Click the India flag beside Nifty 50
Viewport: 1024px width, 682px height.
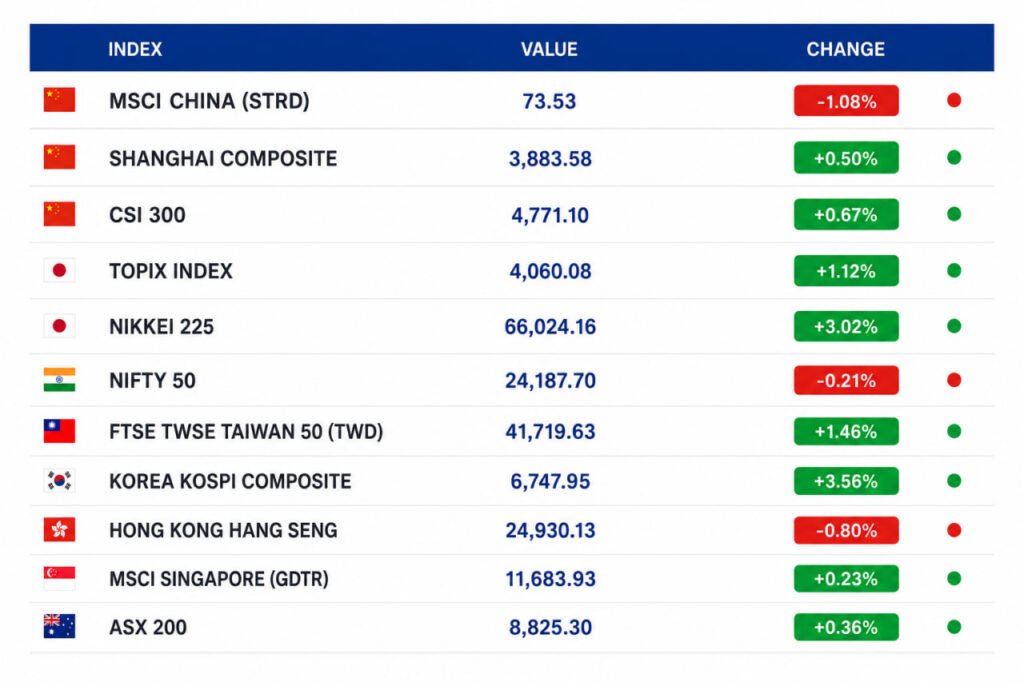click(x=59, y=380)
